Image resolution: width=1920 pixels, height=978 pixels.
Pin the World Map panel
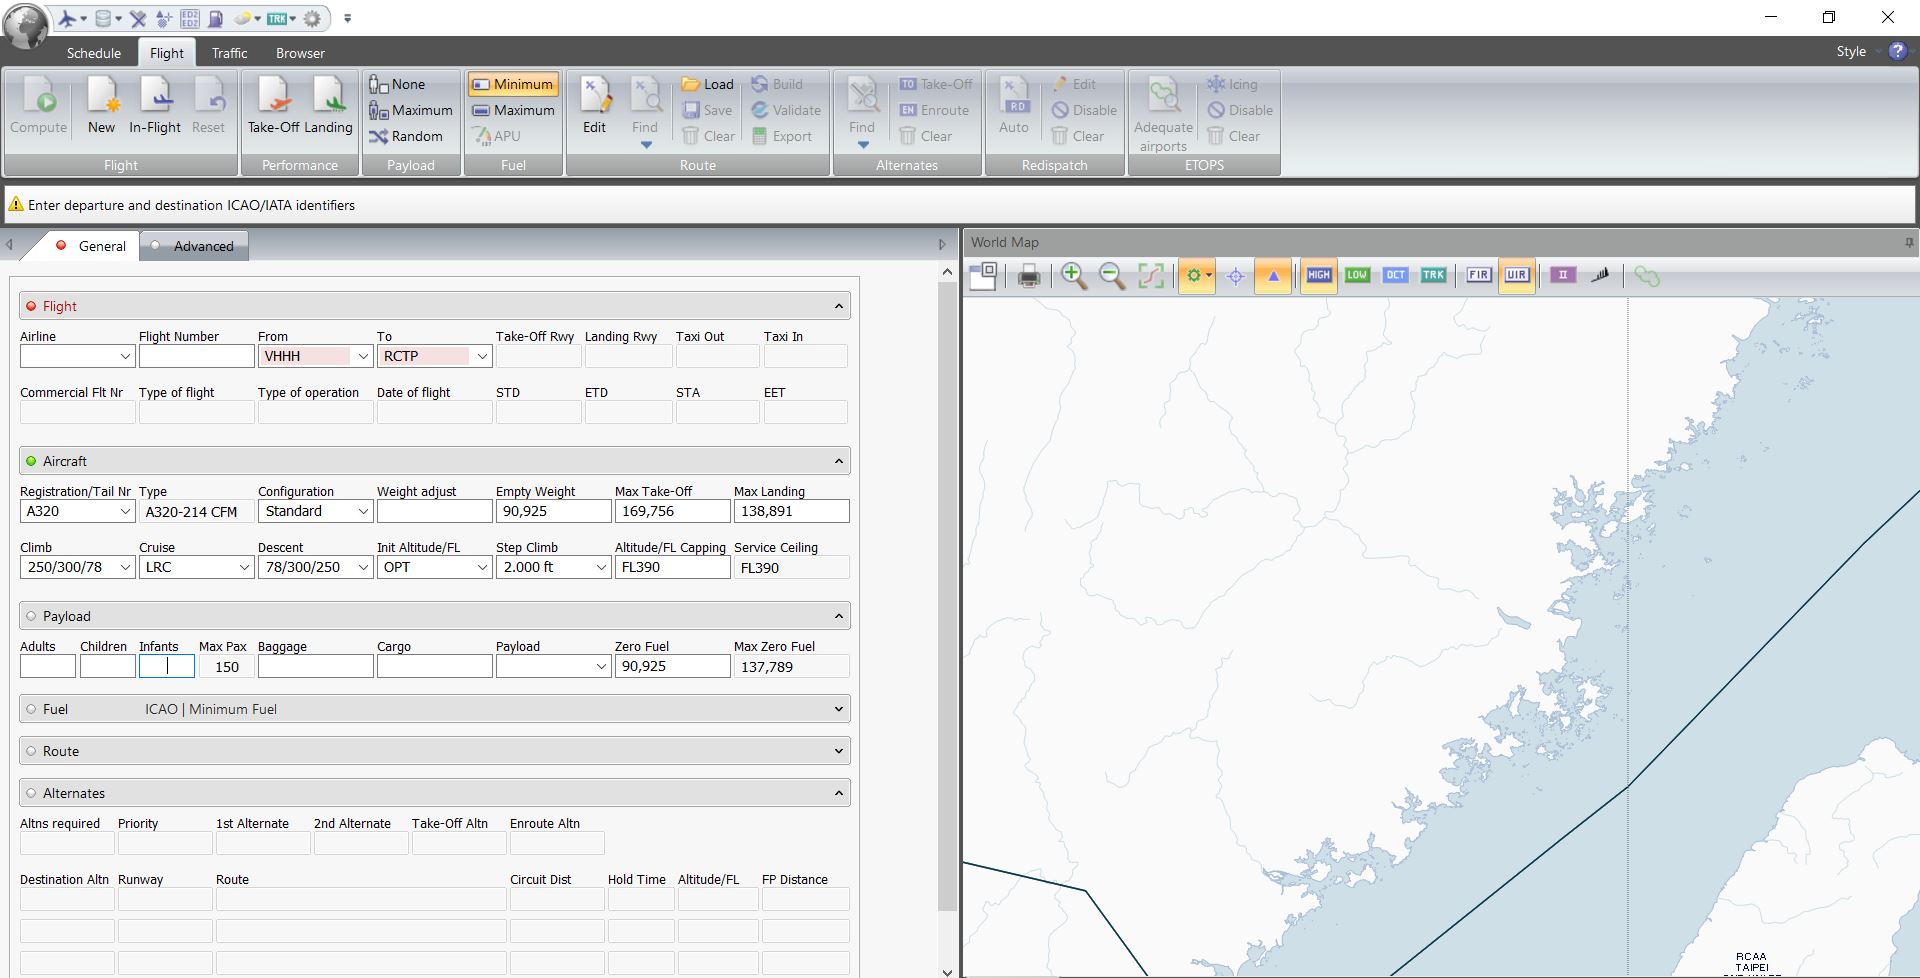point(1908,242)
